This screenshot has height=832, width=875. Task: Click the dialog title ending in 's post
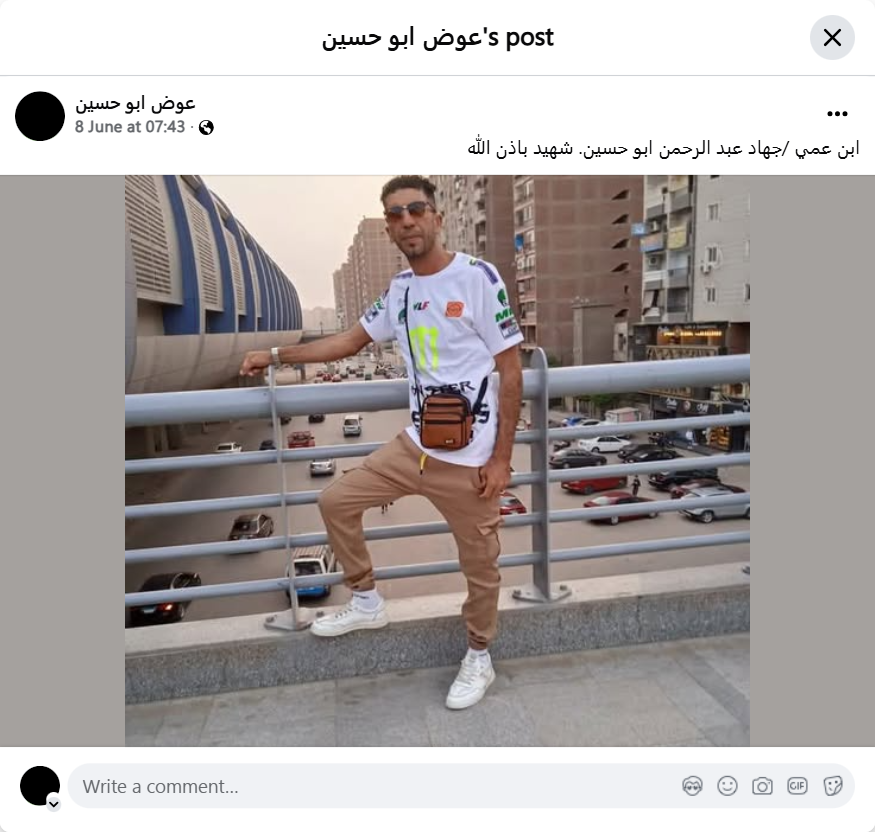(x=438, y=38)
